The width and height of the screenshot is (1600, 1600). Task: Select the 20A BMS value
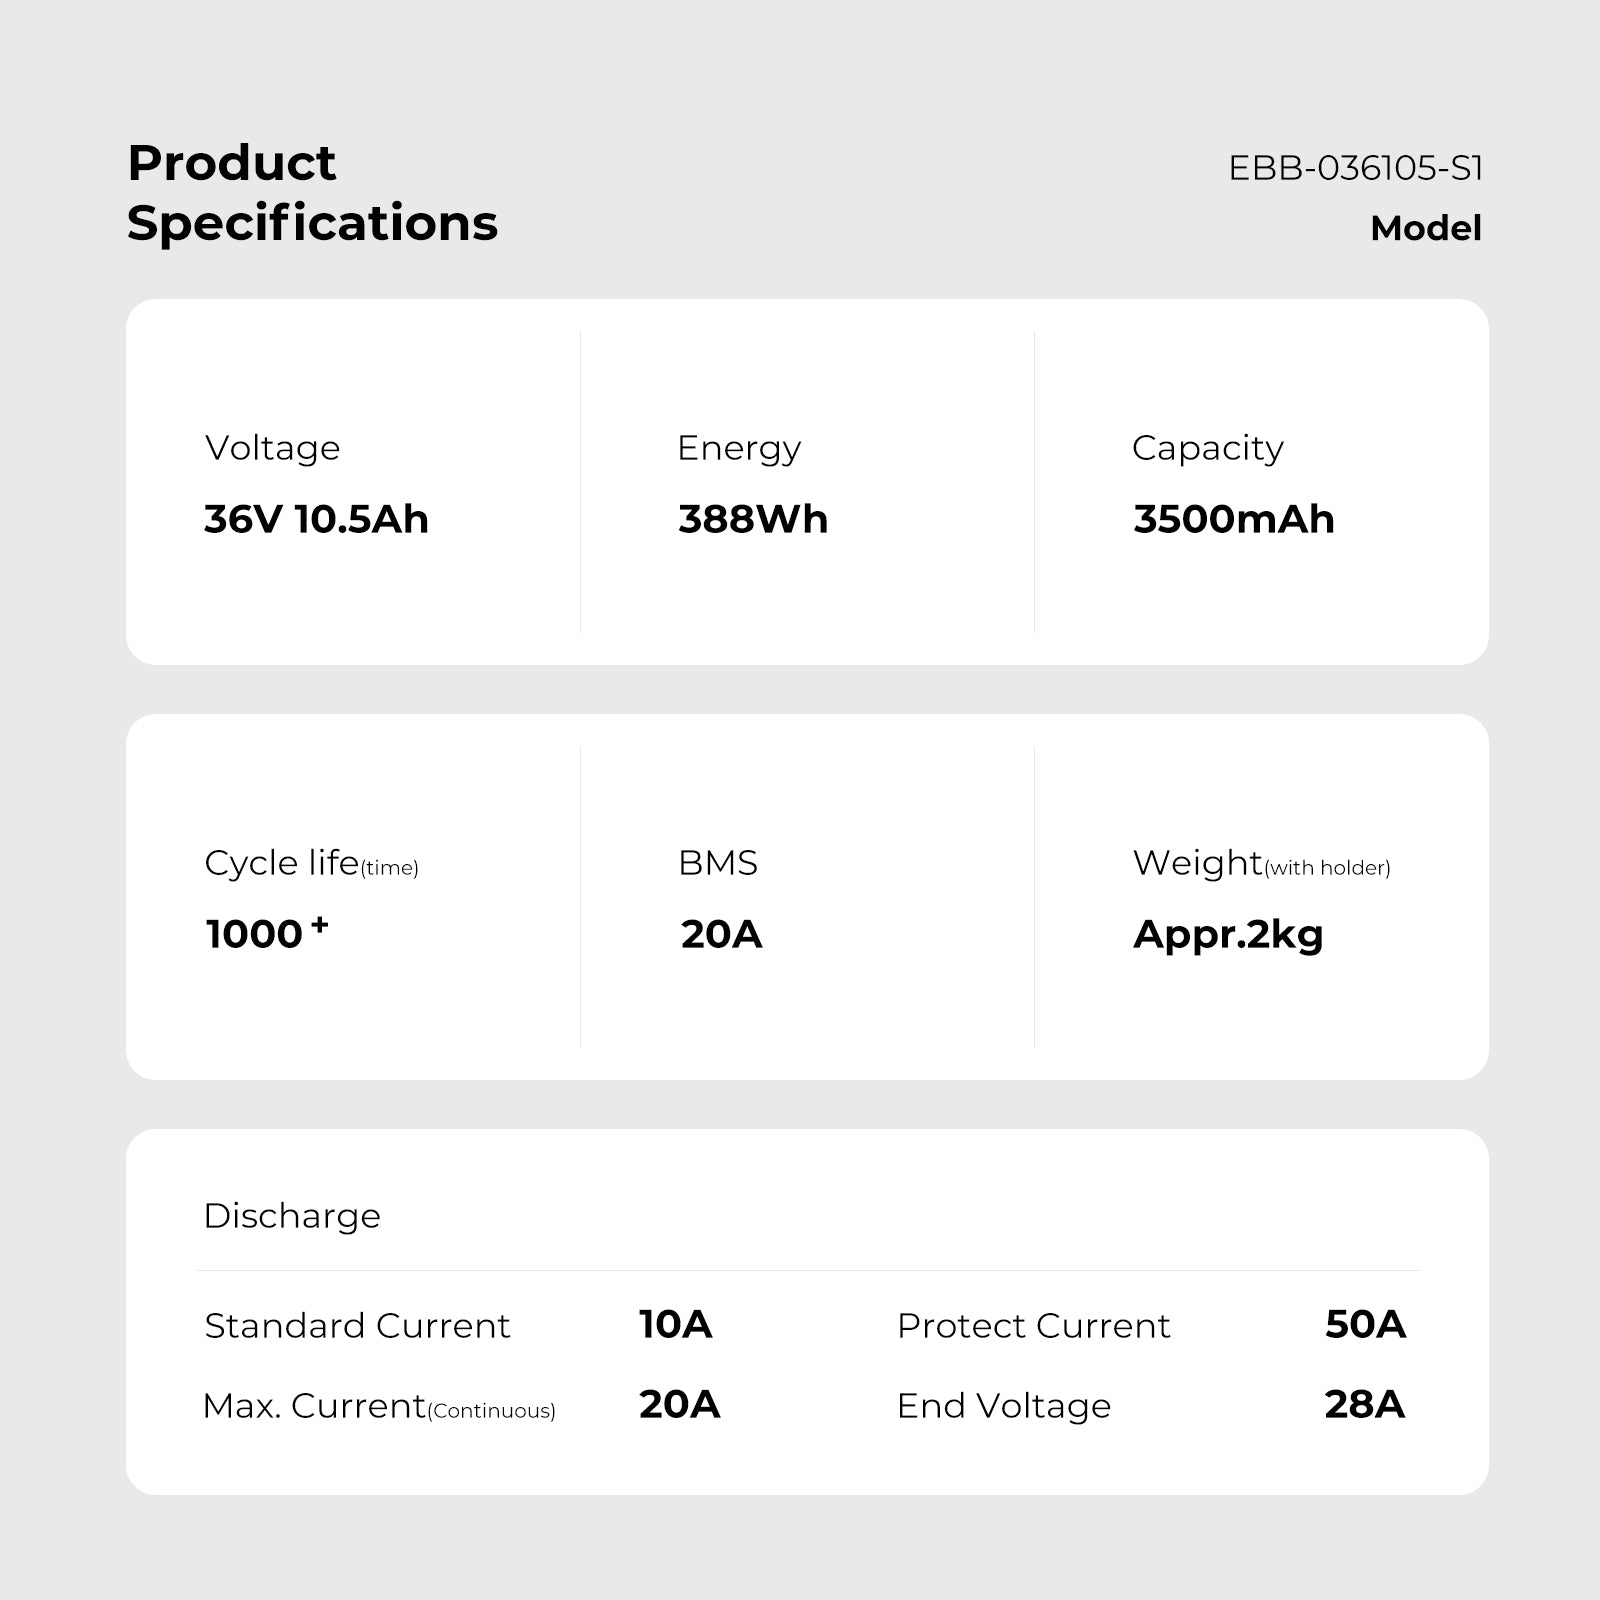(721, 934)
